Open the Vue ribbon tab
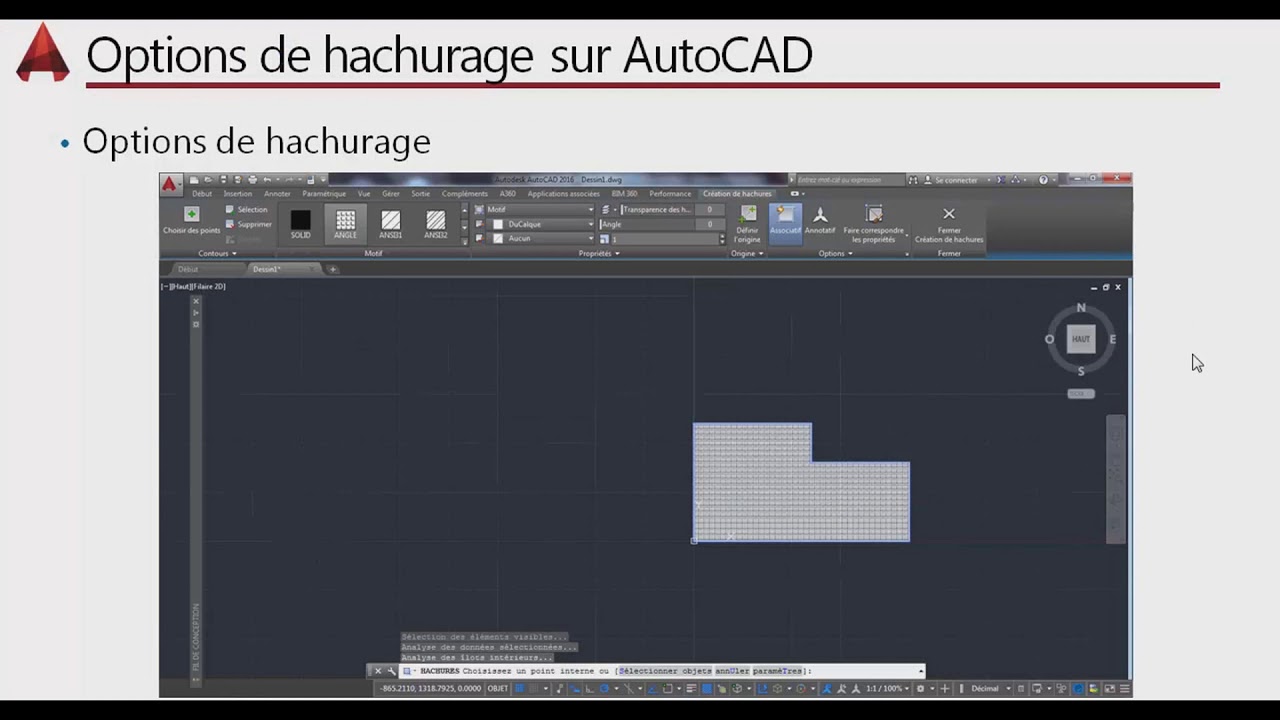1280x720 pixels. [364, 194]
